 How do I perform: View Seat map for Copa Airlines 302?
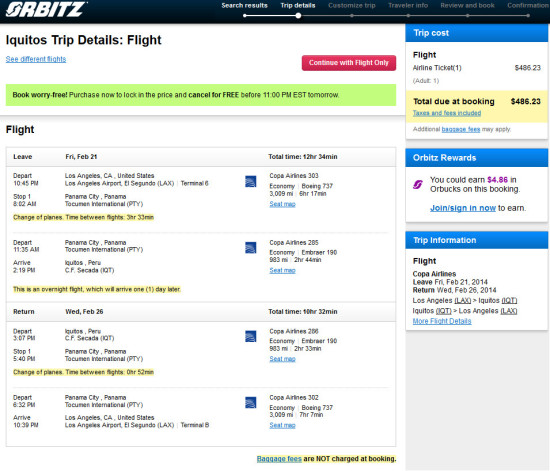pos(282,425)
